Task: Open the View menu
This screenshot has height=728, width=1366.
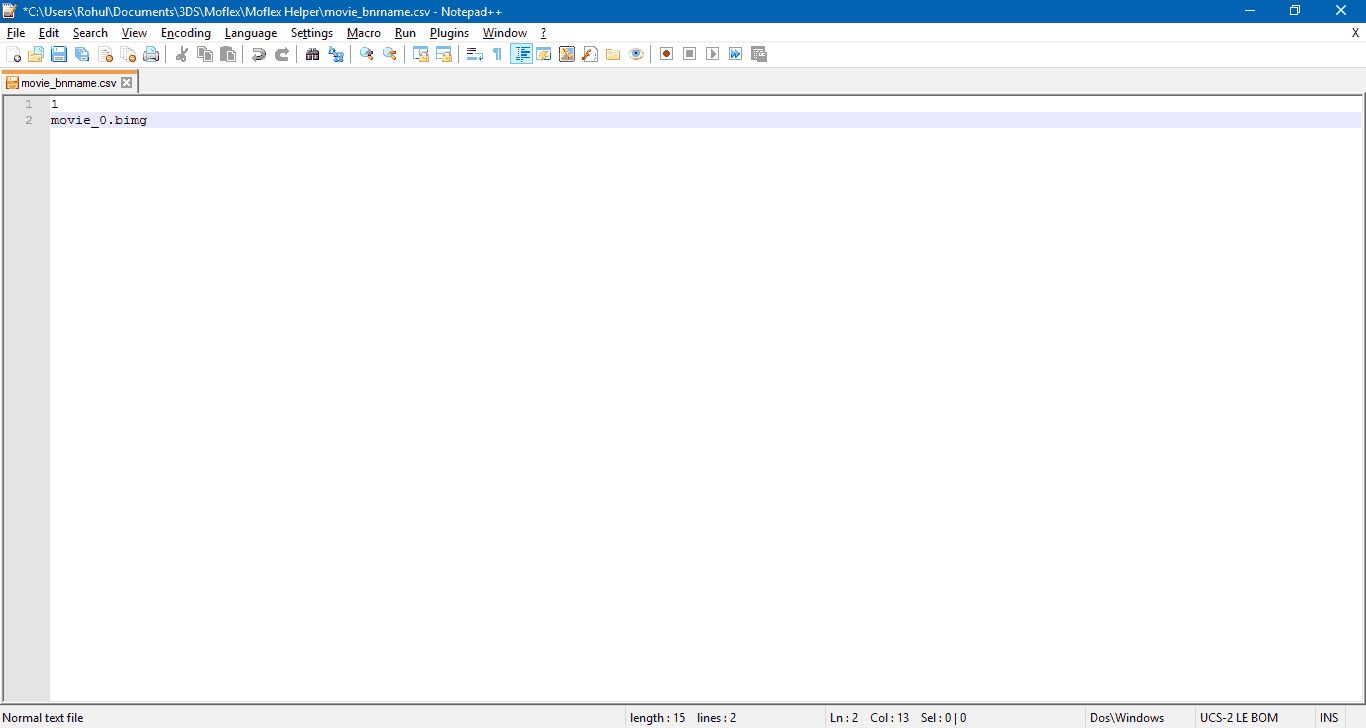Action: pos(134,33)
